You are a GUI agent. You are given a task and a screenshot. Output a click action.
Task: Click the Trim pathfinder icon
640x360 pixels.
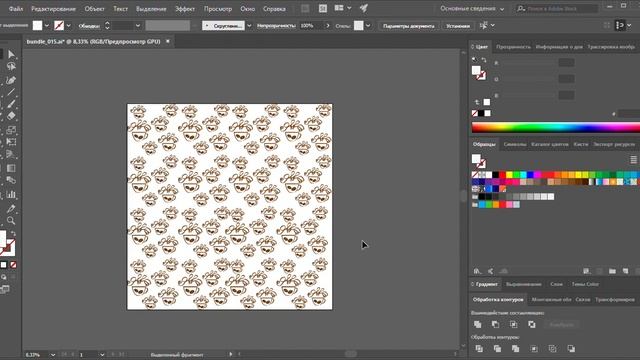pyautogui.click(x=497, y=349)
